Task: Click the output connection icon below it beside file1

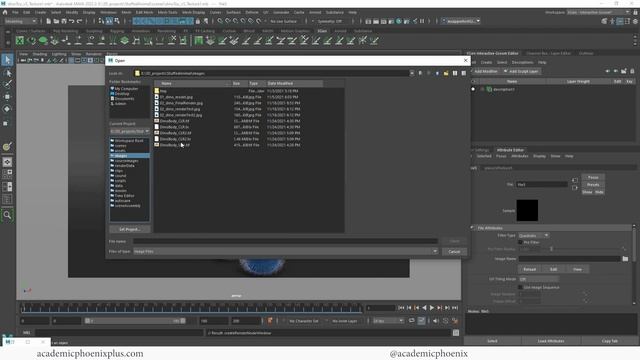Action: tap(575, 188)
